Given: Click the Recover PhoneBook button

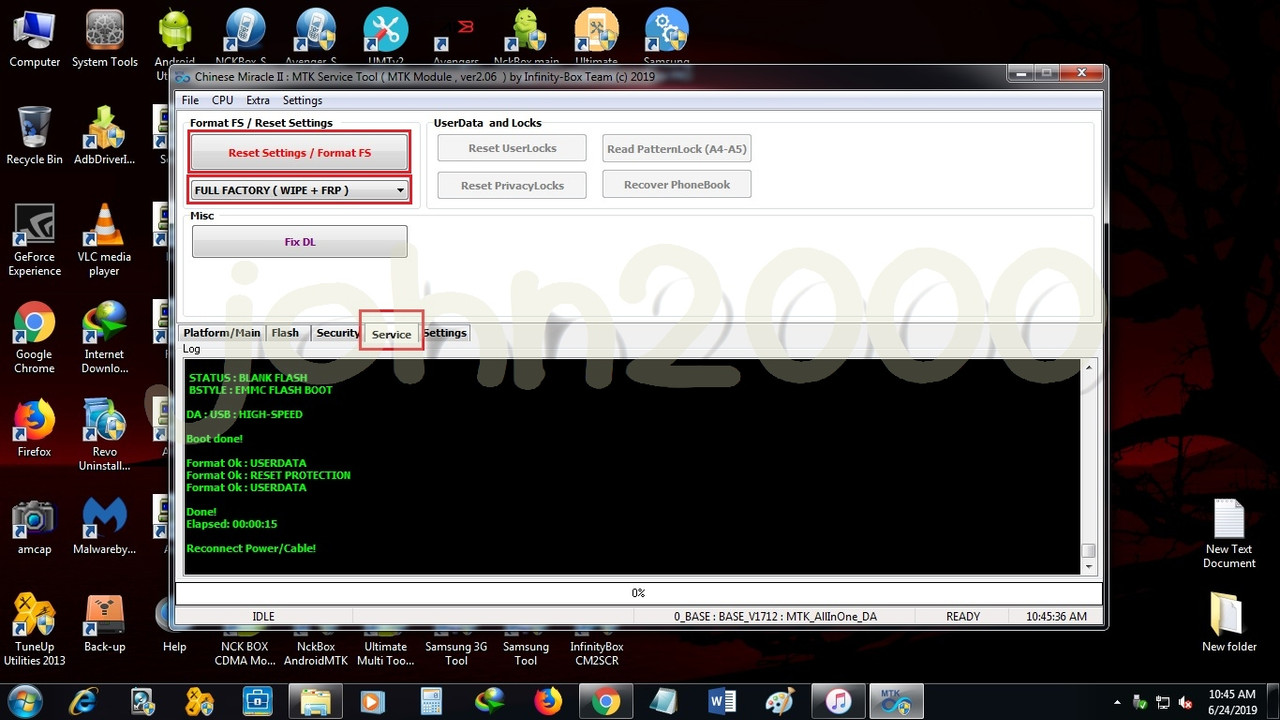Looking at the screenshot, I should tap(676, 184).
